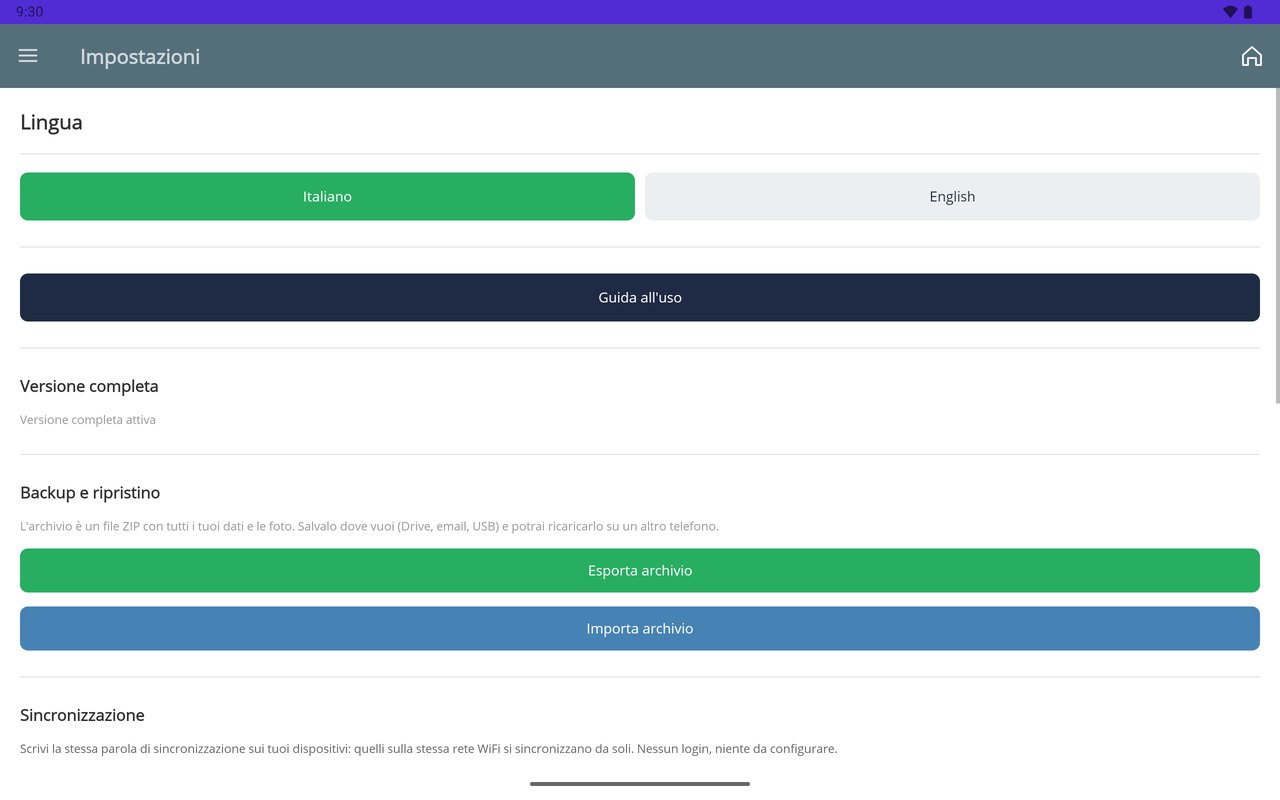Image resolution: width=1280 pixels, height=800 pixels.
Task: Click the Backup e ripristino heading
Action: [x=90, y=493]
